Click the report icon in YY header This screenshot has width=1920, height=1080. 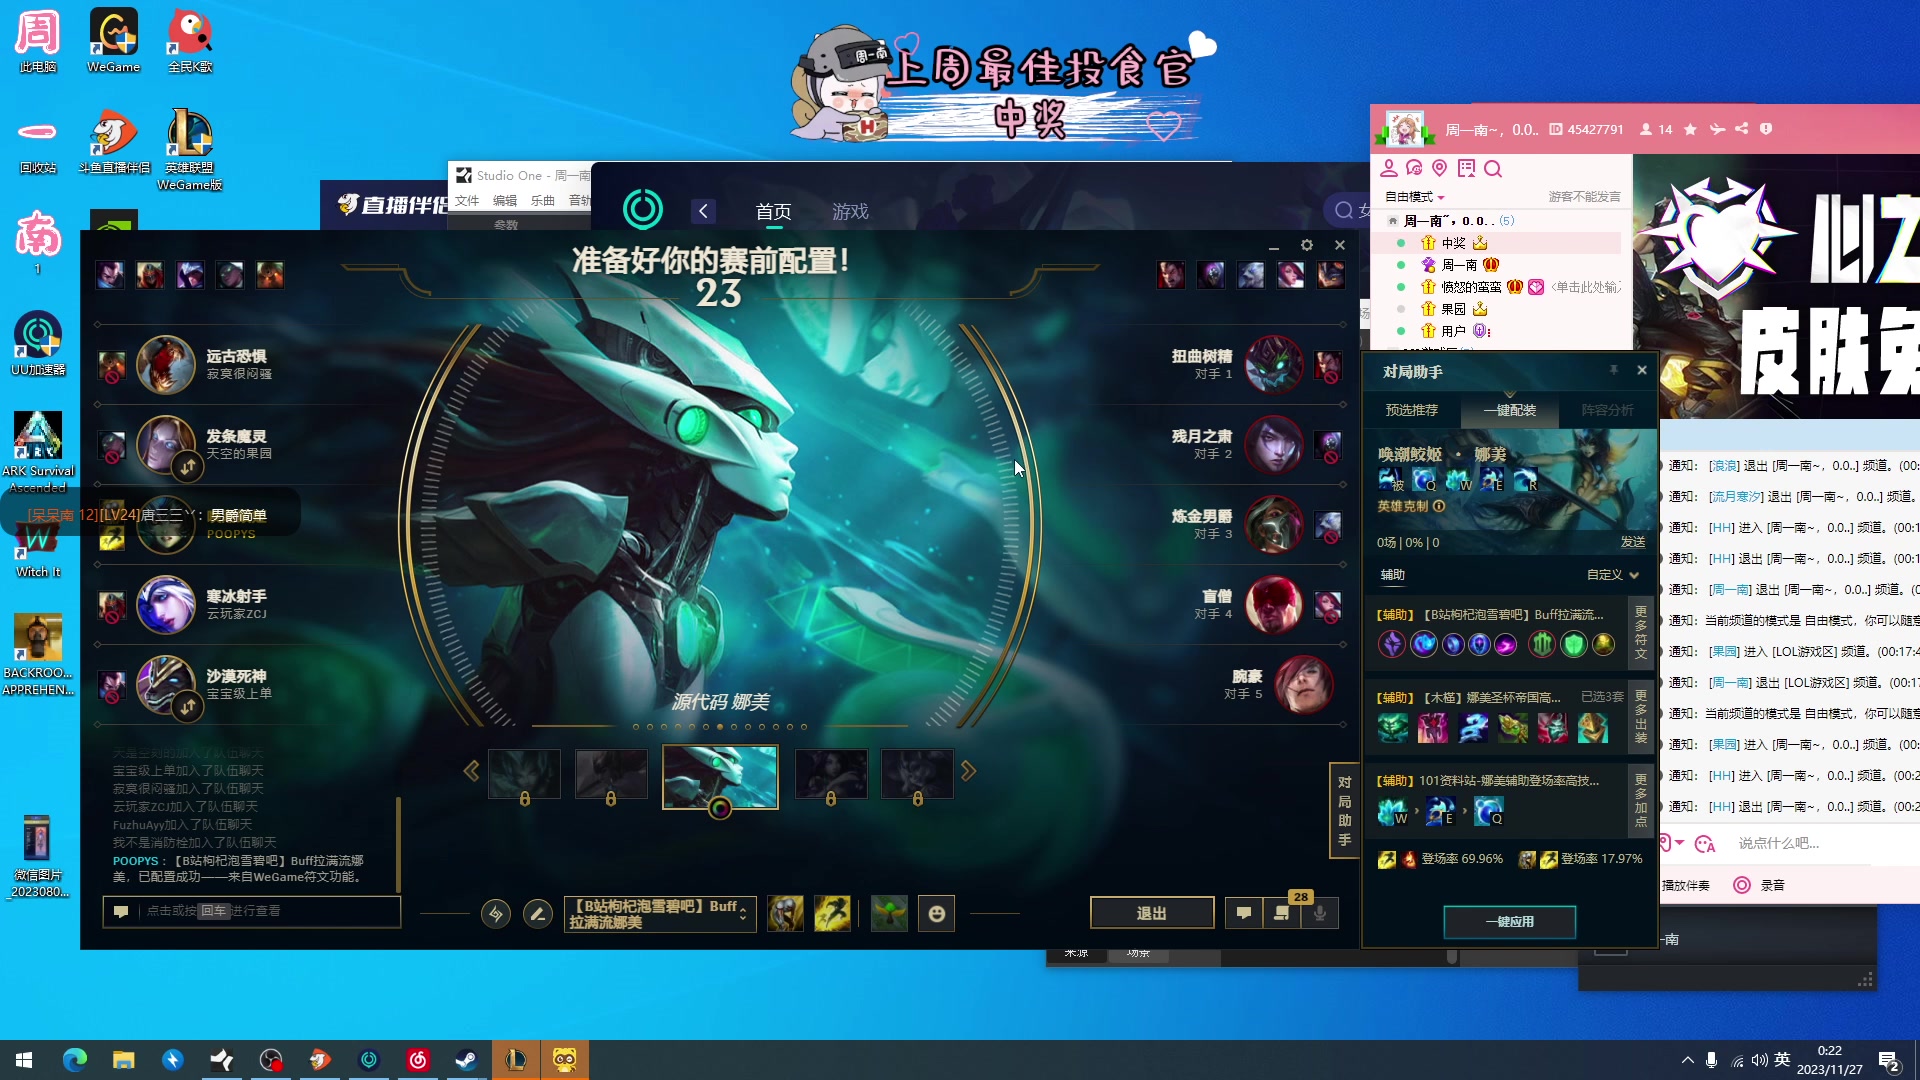pos(1766,129)
